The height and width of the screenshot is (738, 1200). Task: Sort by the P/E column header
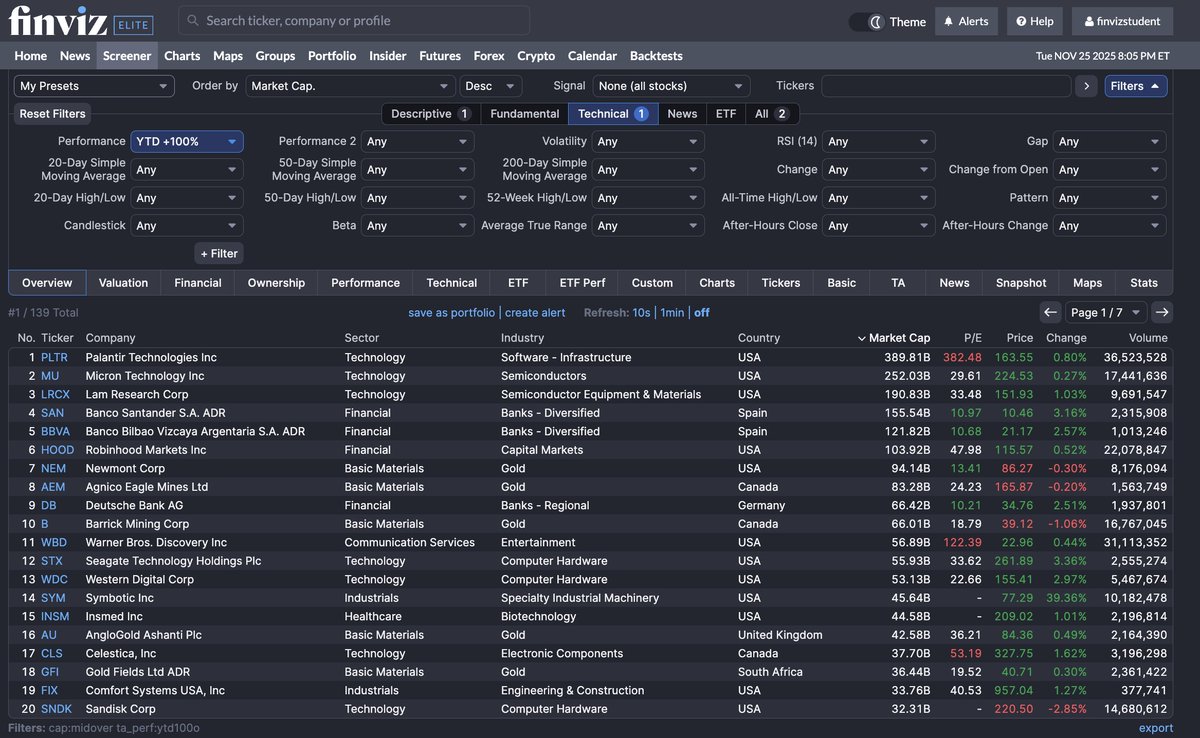point(973,338)
